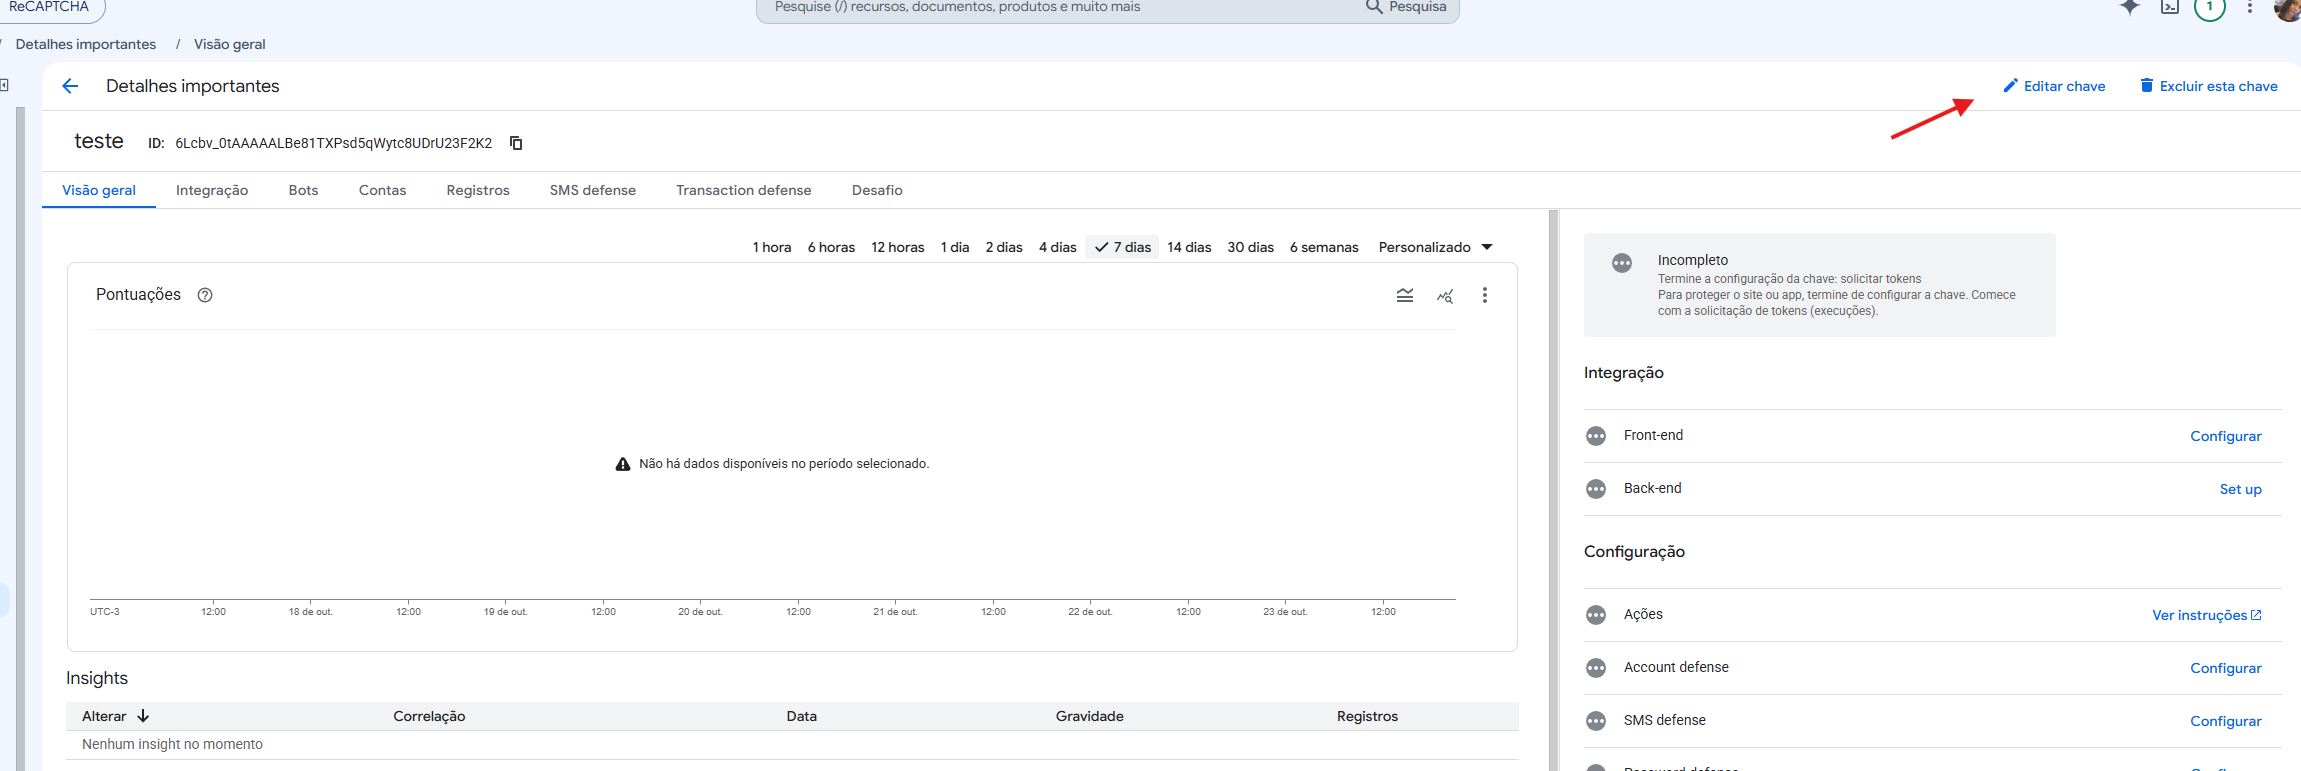Viewport: 2301px width, 771px height.
Task: Open the Gemini sparkle assistant icon
Action: click(2130, 7)
